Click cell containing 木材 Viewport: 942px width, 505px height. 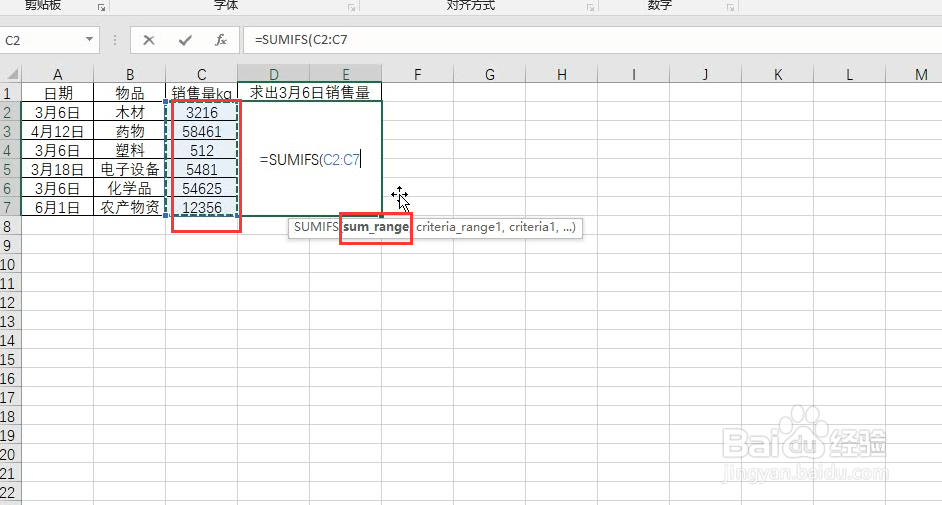[130, 112]
